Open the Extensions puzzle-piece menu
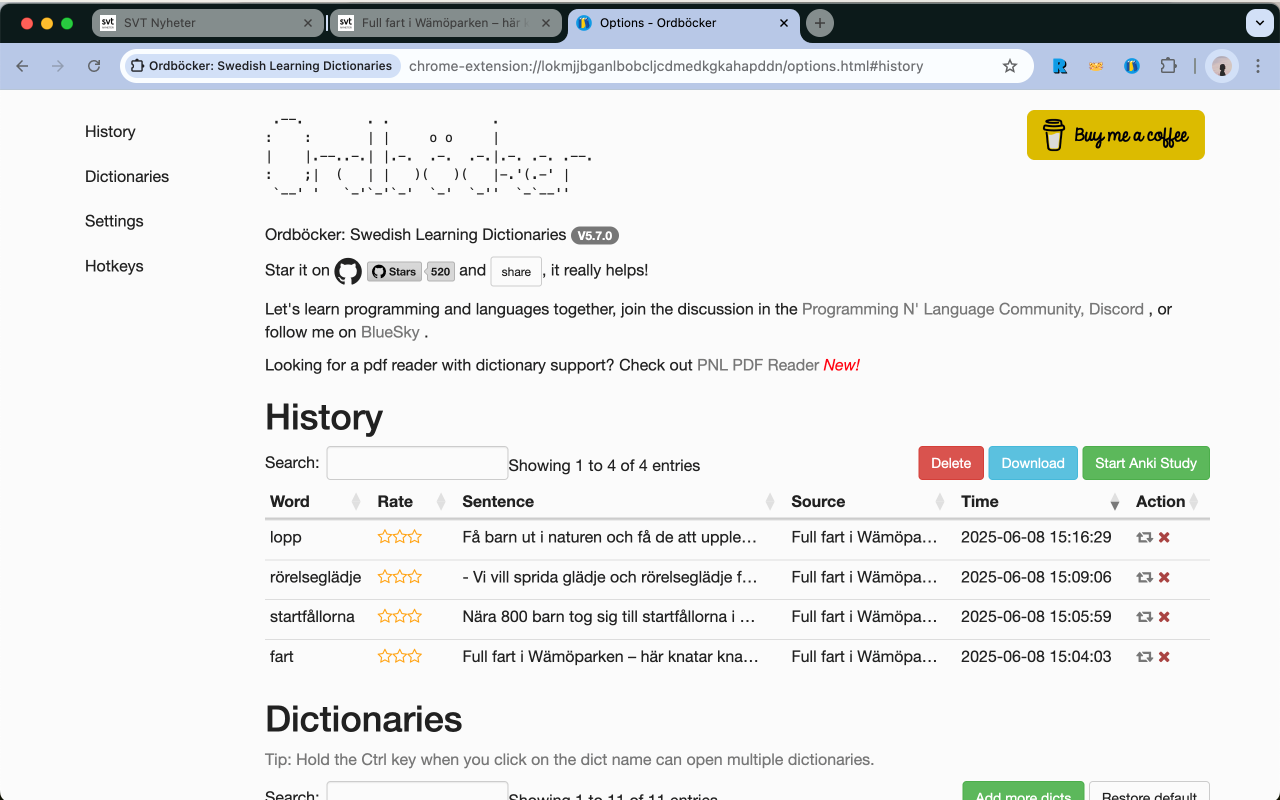1280x800 pixels. pyautogui.click(x=1168, y=66)
